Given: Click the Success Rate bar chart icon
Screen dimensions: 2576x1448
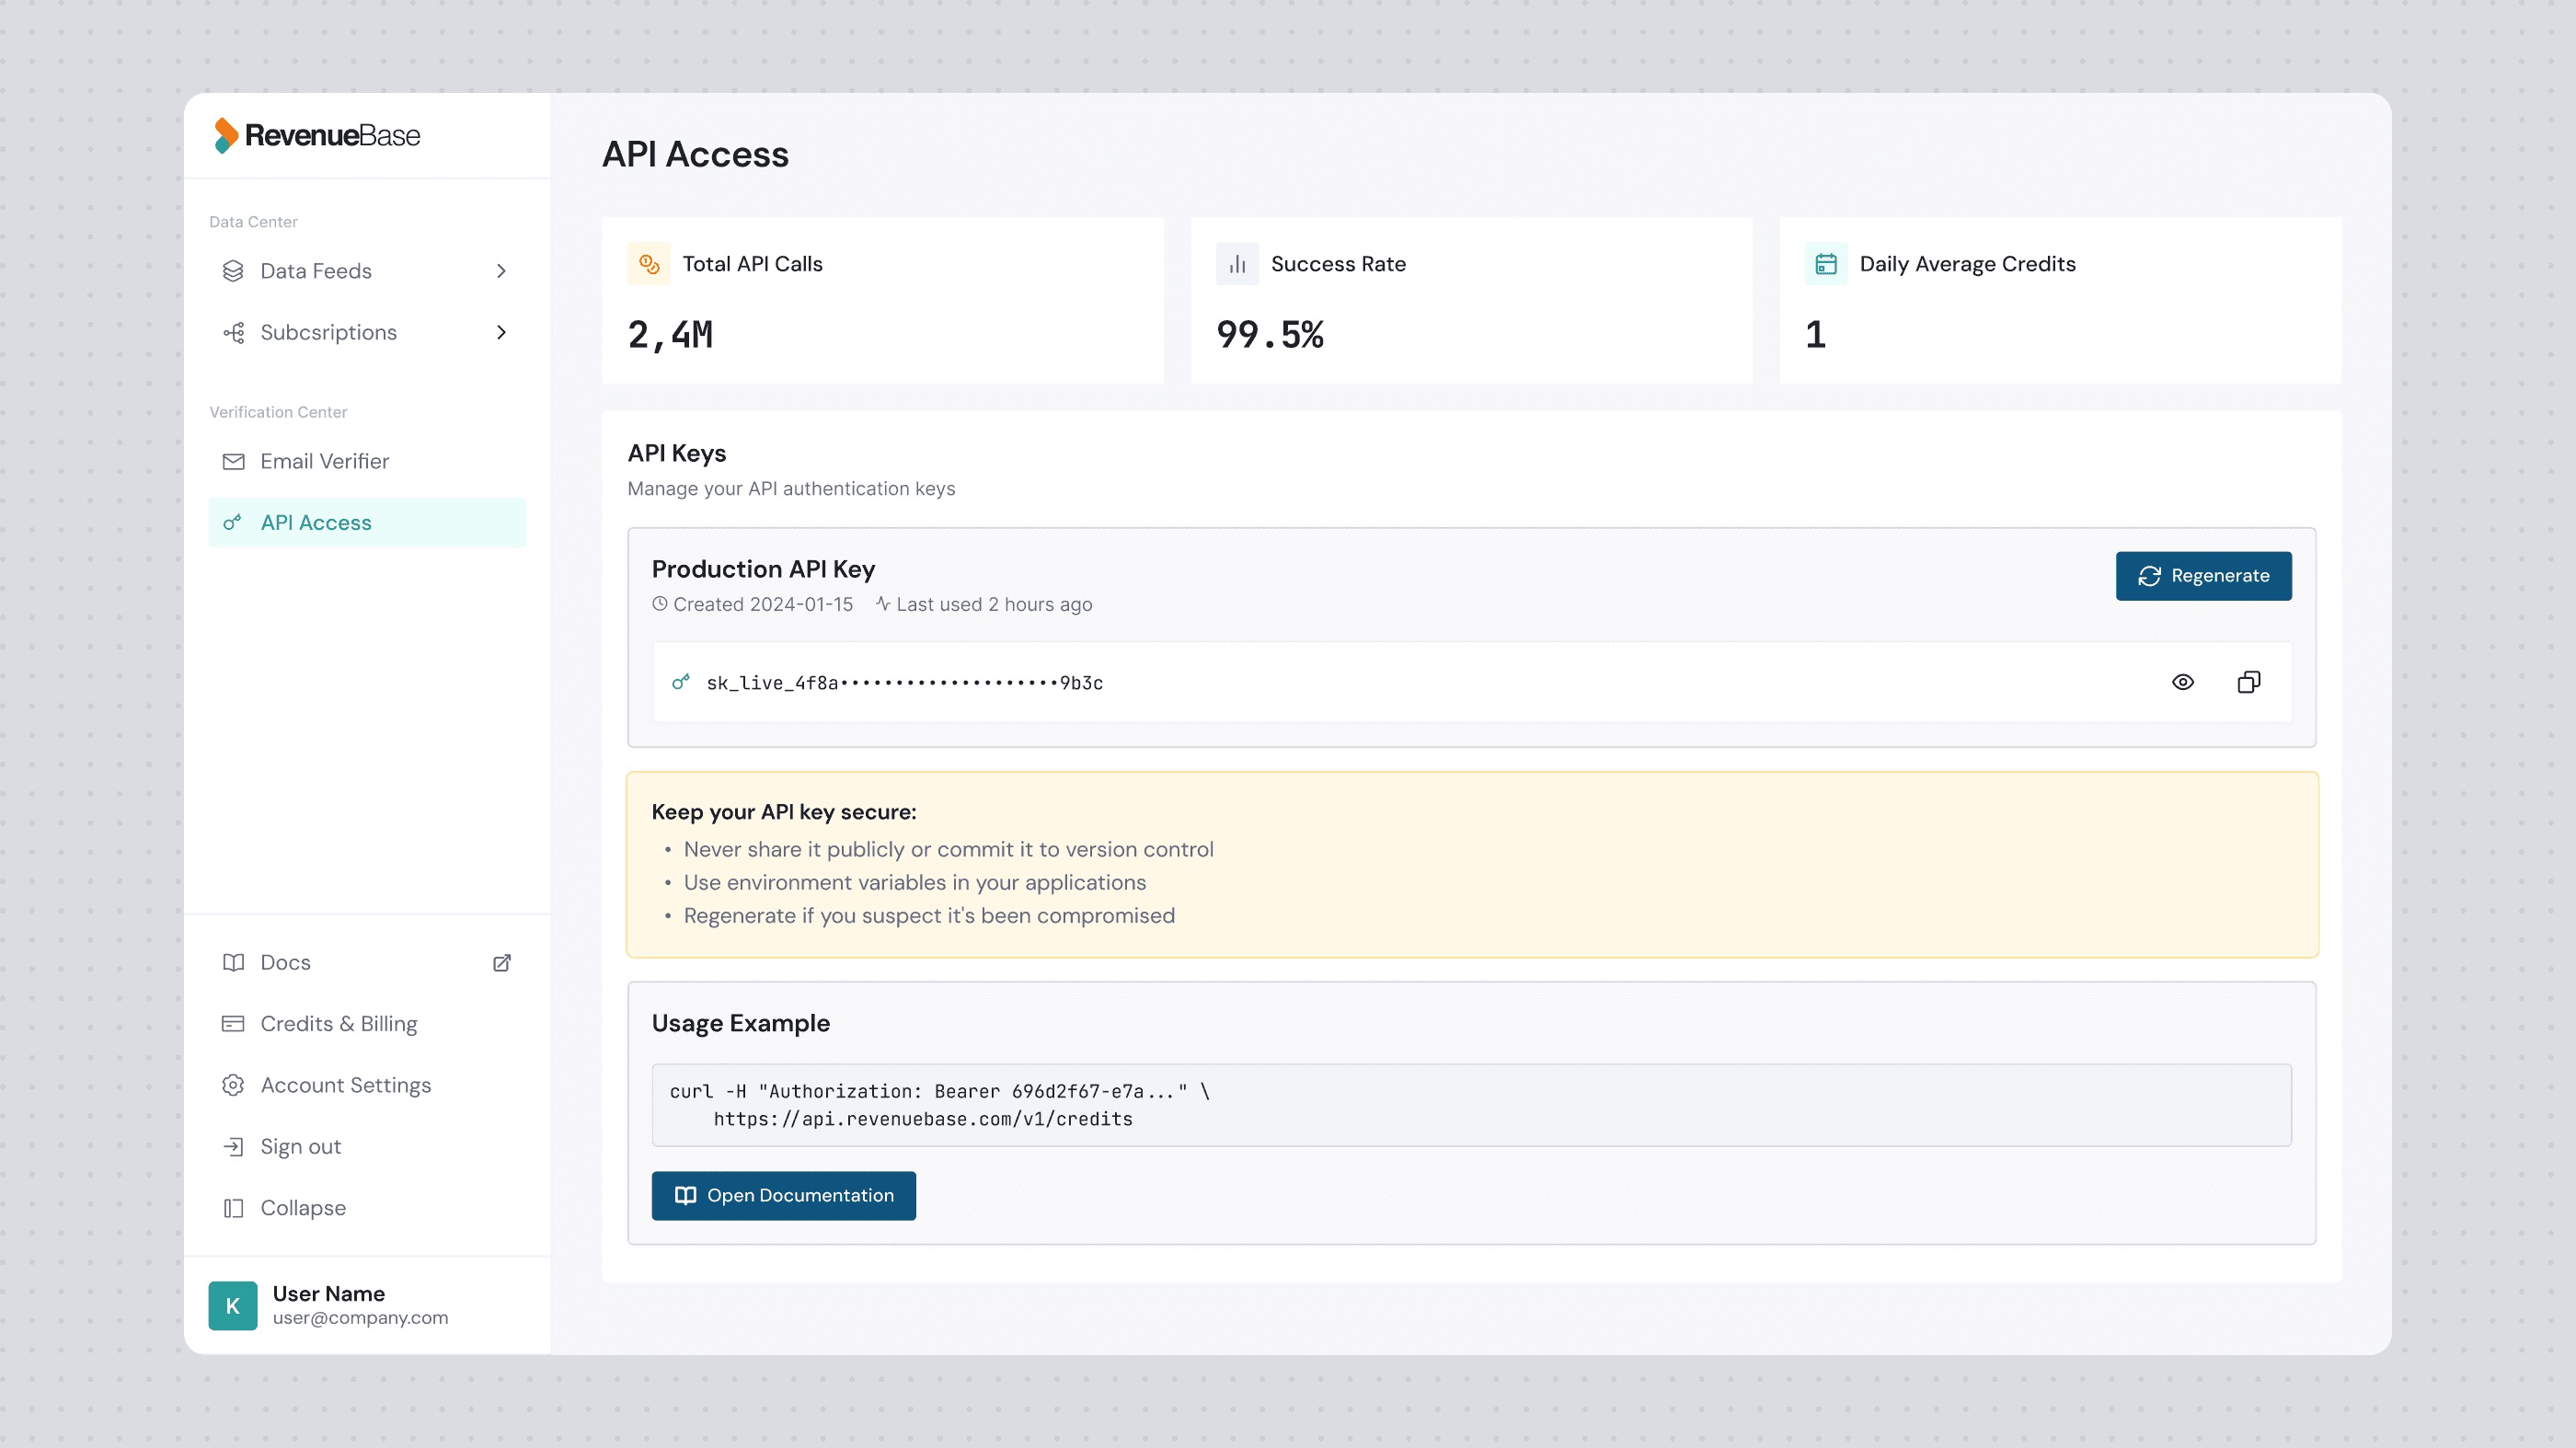Looking at the screenshot, I should pos(1237,264).
